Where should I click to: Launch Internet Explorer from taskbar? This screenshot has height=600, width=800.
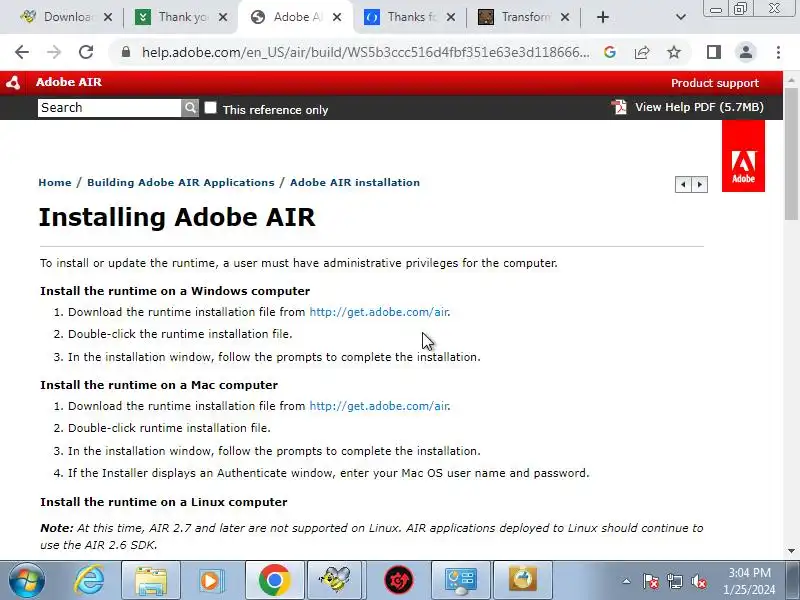[89, 580]
